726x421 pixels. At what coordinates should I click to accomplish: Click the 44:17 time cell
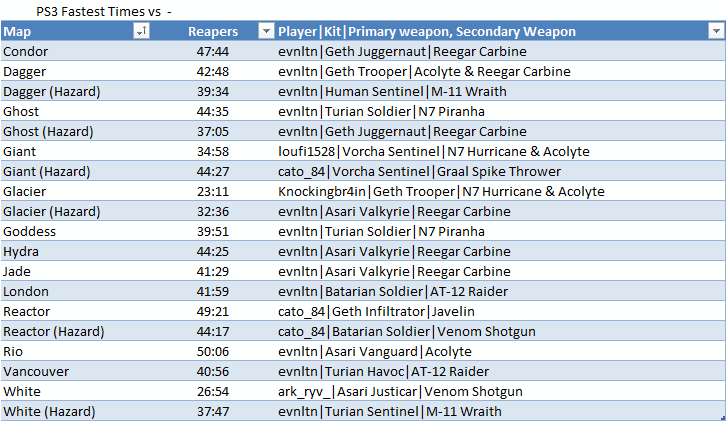point(213,331)
